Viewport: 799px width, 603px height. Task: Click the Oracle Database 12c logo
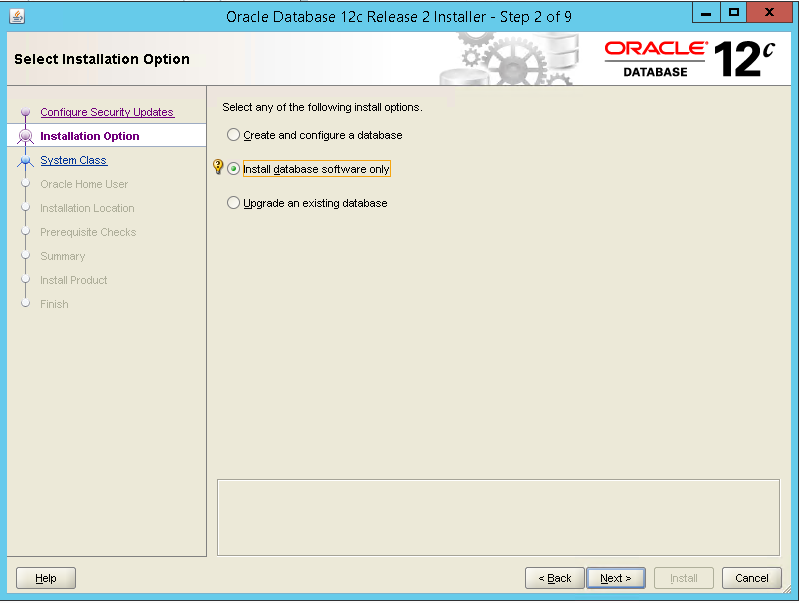pos(690,59)
